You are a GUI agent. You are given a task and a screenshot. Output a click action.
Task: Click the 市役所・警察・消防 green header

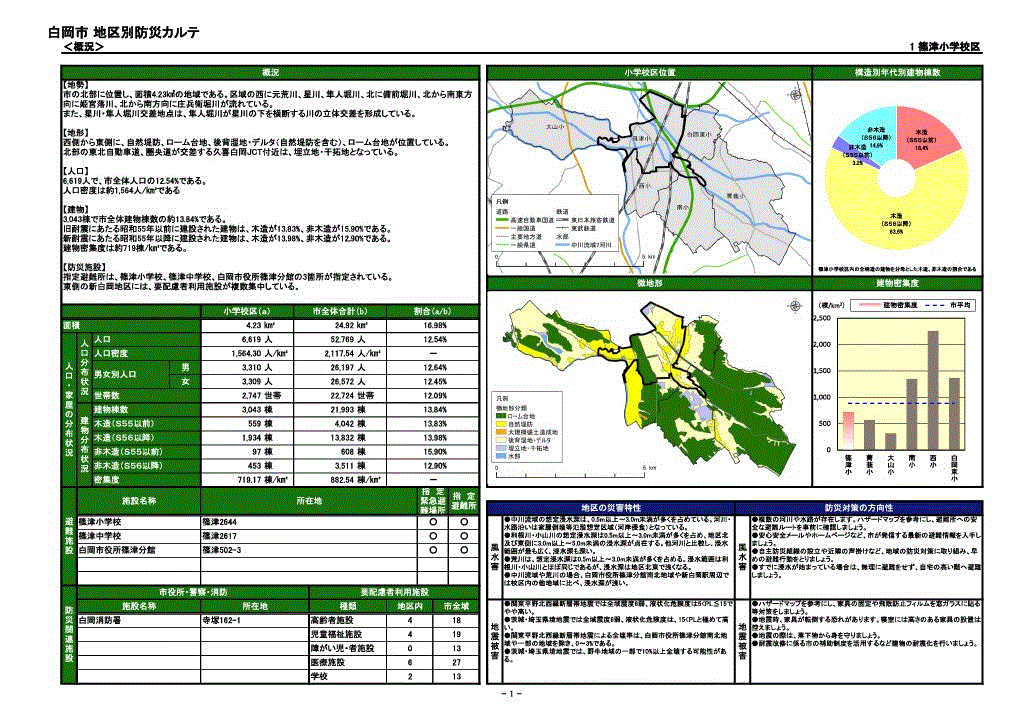click(193, 592)
